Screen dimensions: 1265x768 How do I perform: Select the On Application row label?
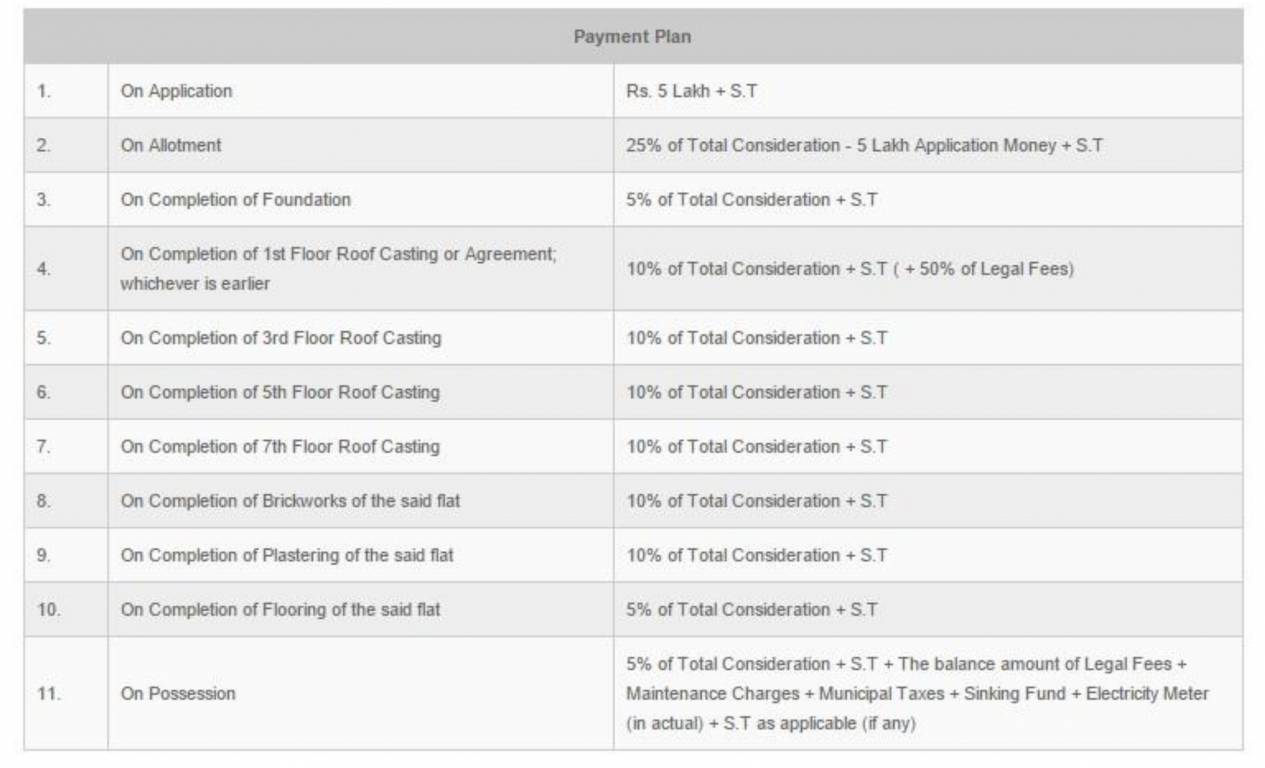176,91
